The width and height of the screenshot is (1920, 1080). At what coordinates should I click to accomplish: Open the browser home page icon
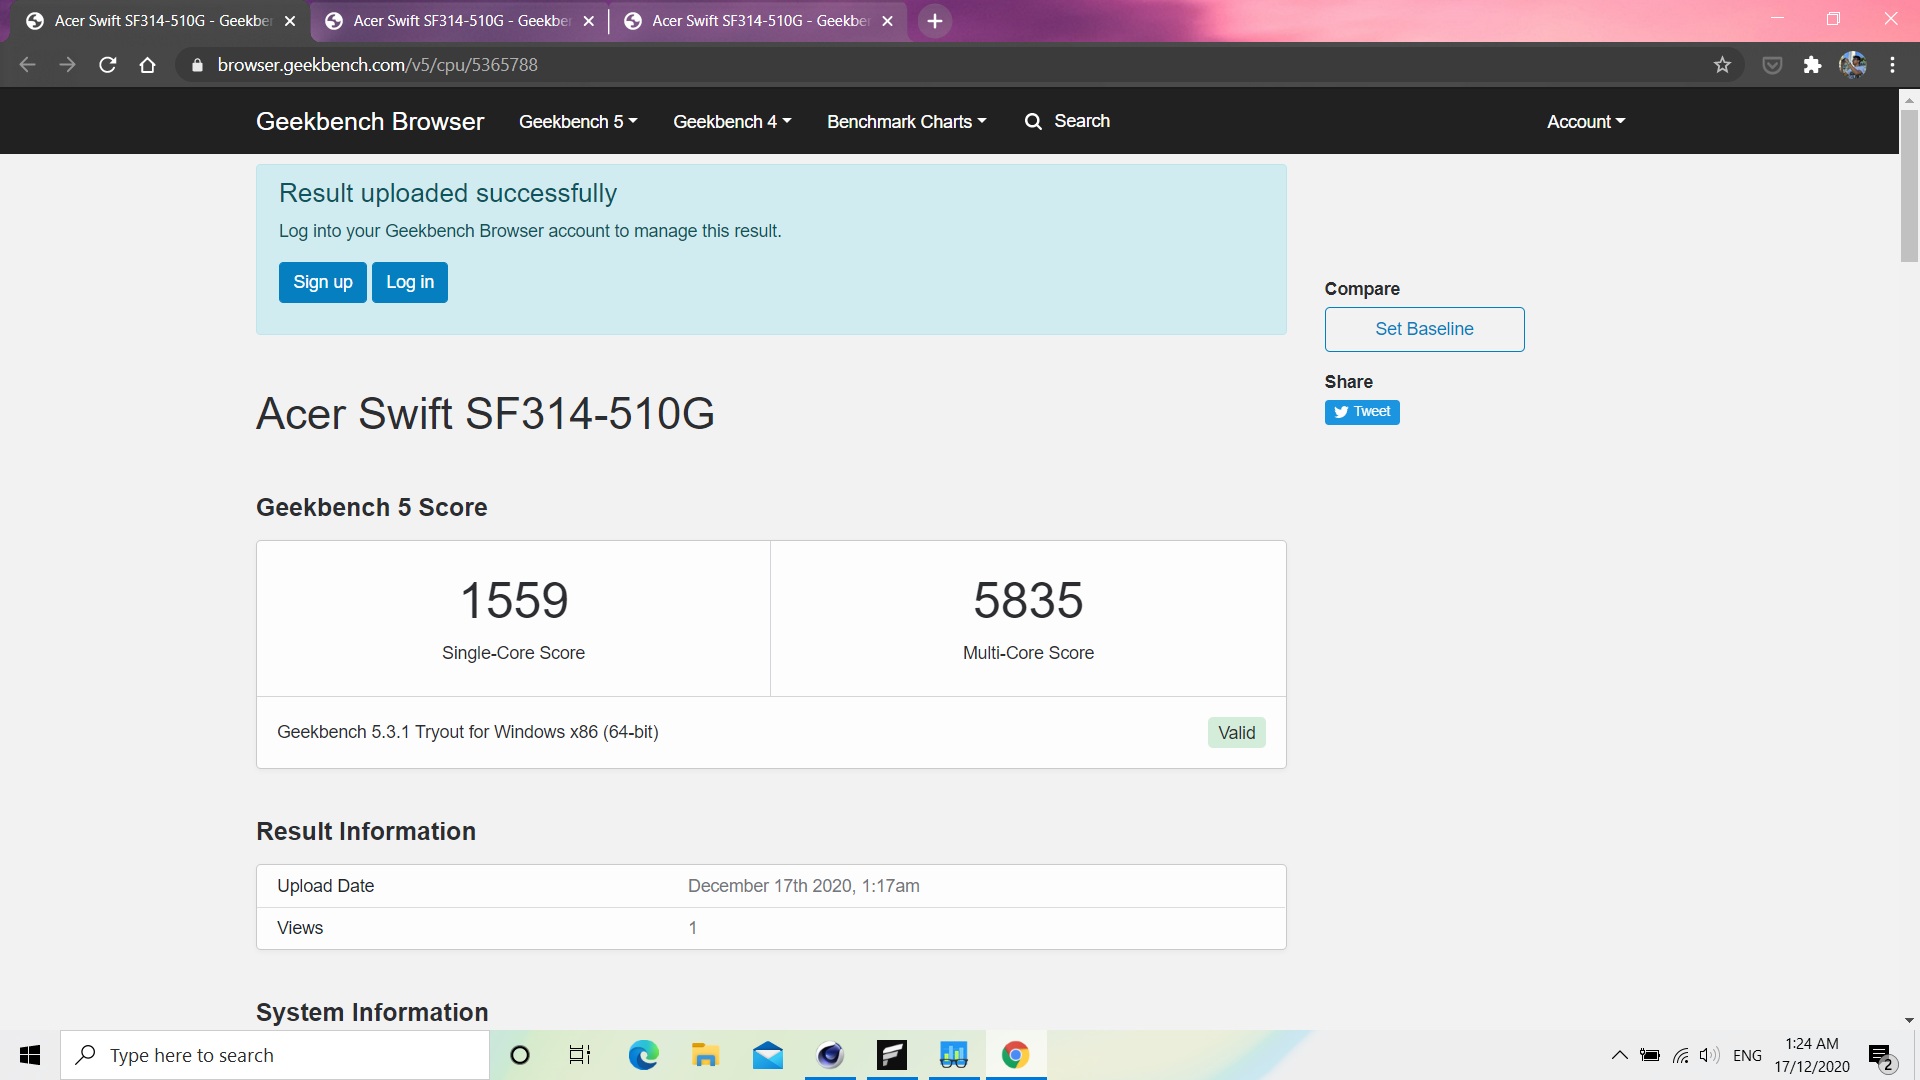click(147, 65)
